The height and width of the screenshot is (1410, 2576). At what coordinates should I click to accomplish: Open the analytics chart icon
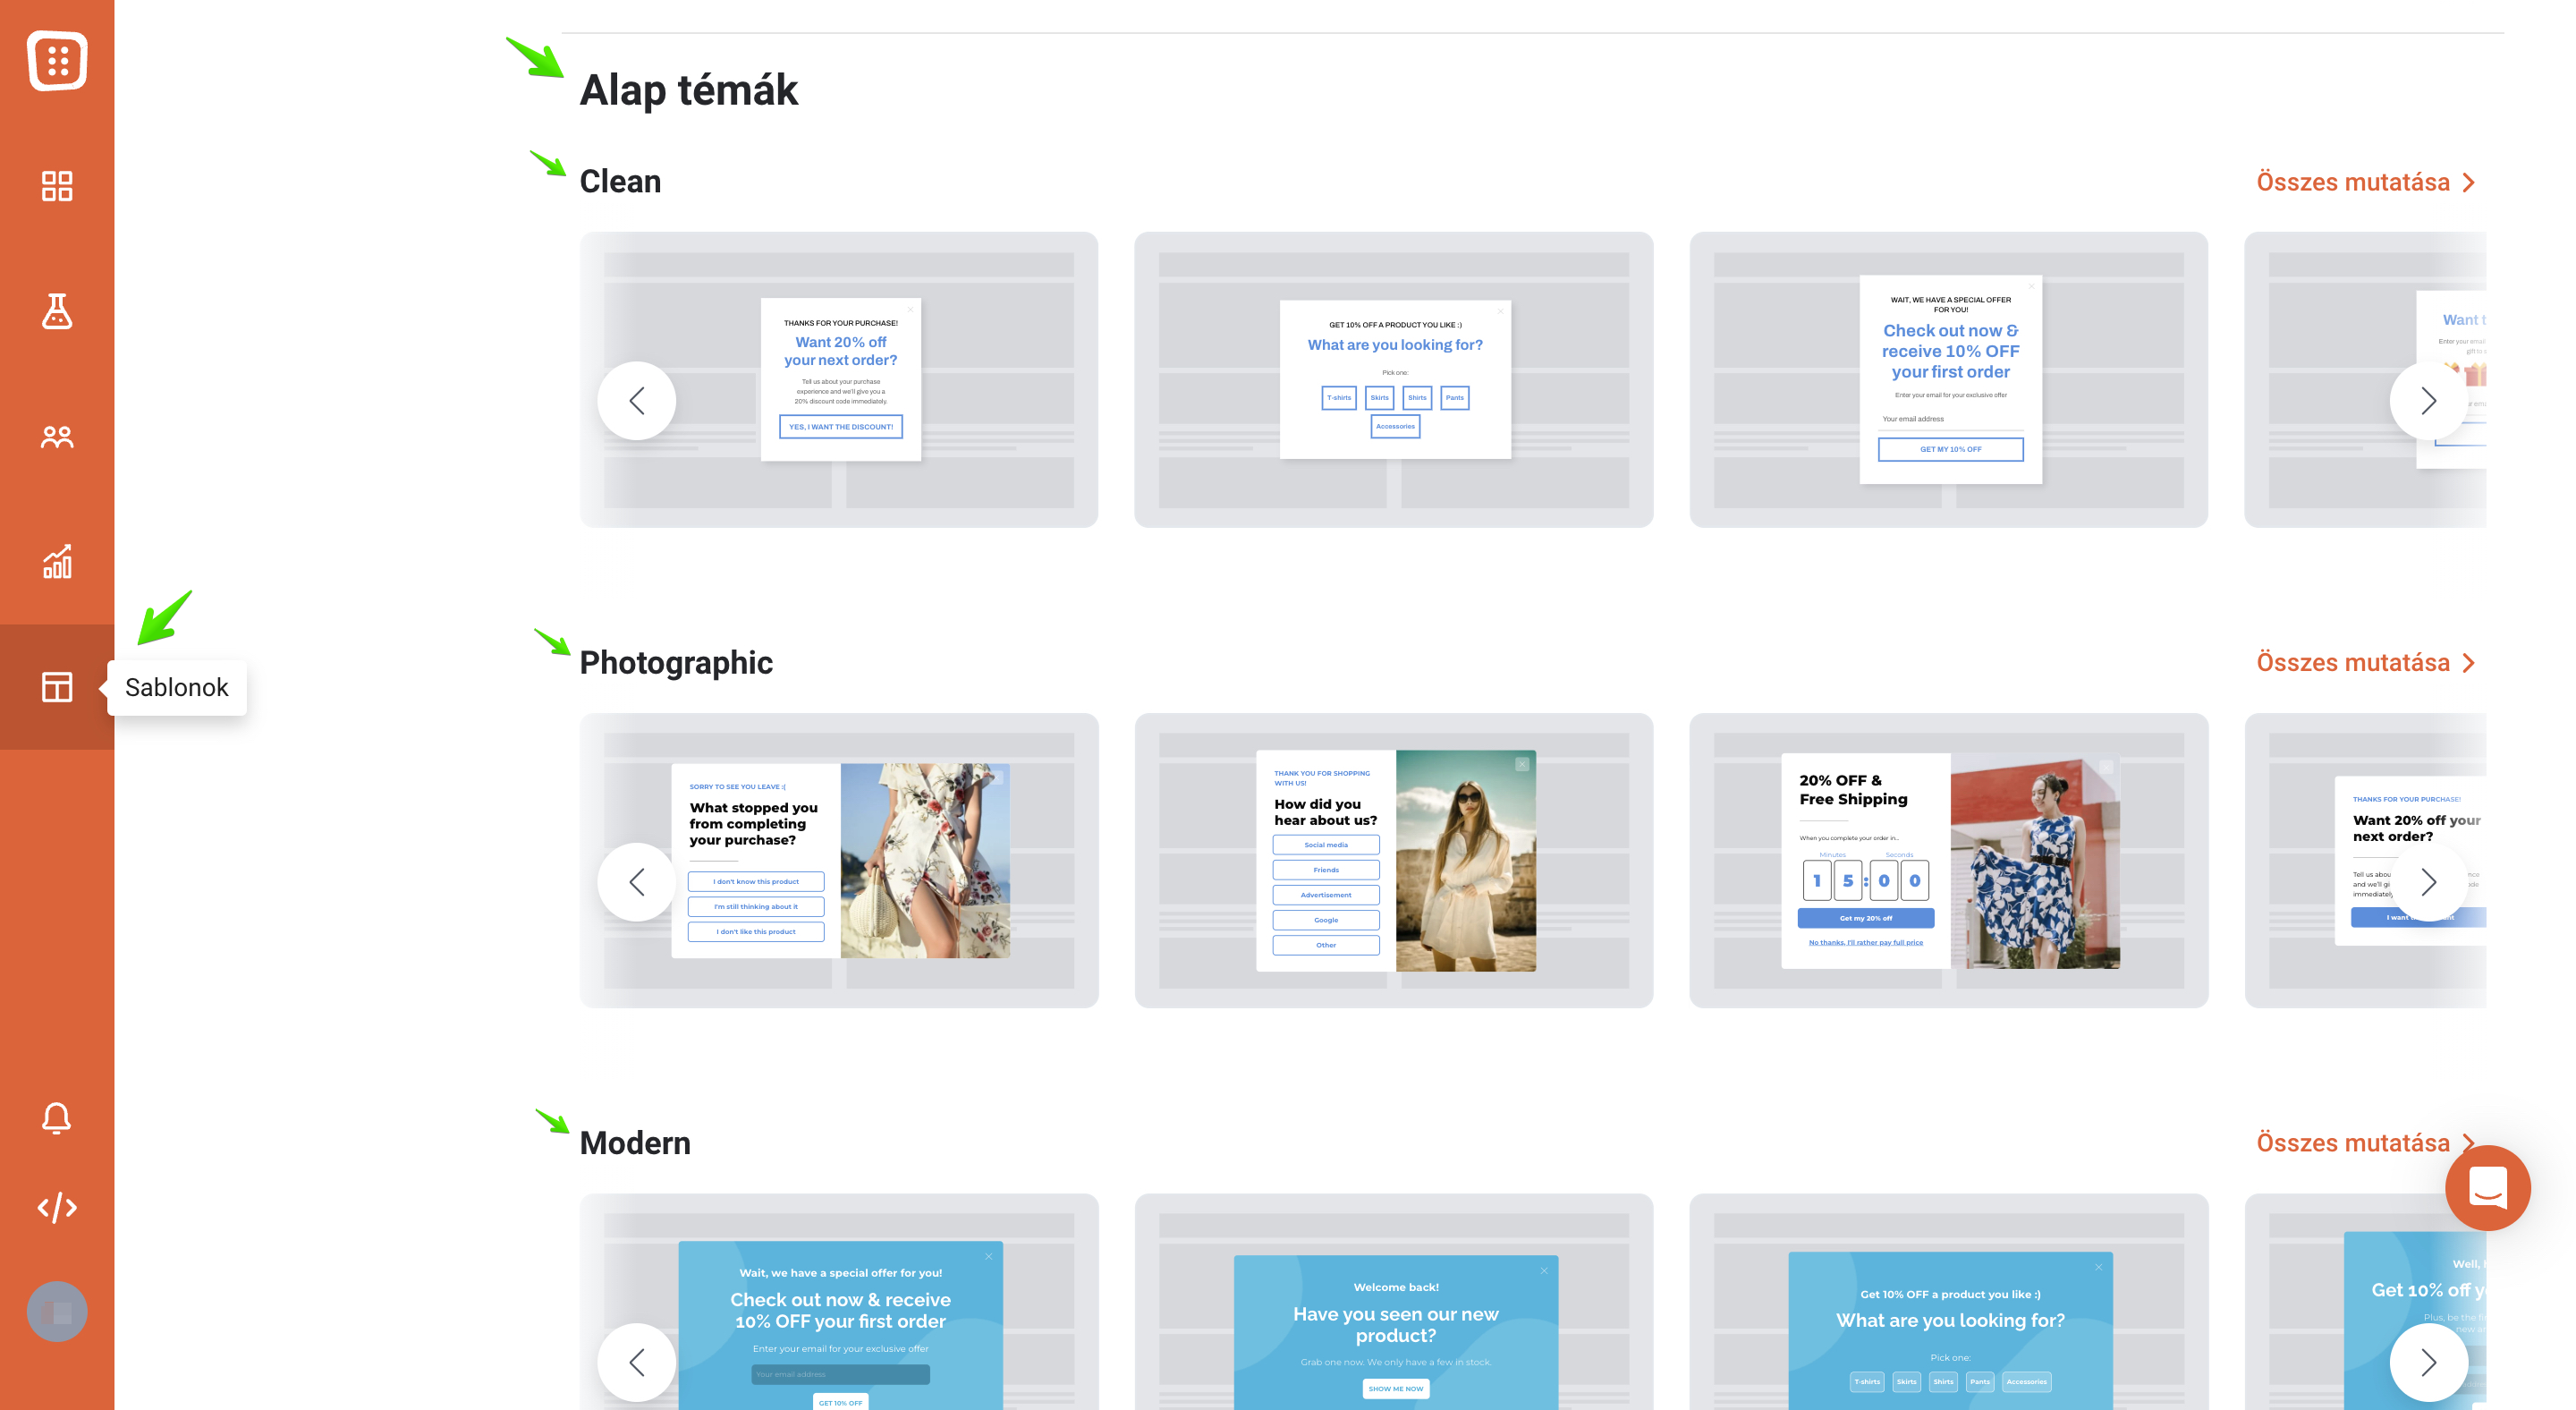(x=57, y=562)
